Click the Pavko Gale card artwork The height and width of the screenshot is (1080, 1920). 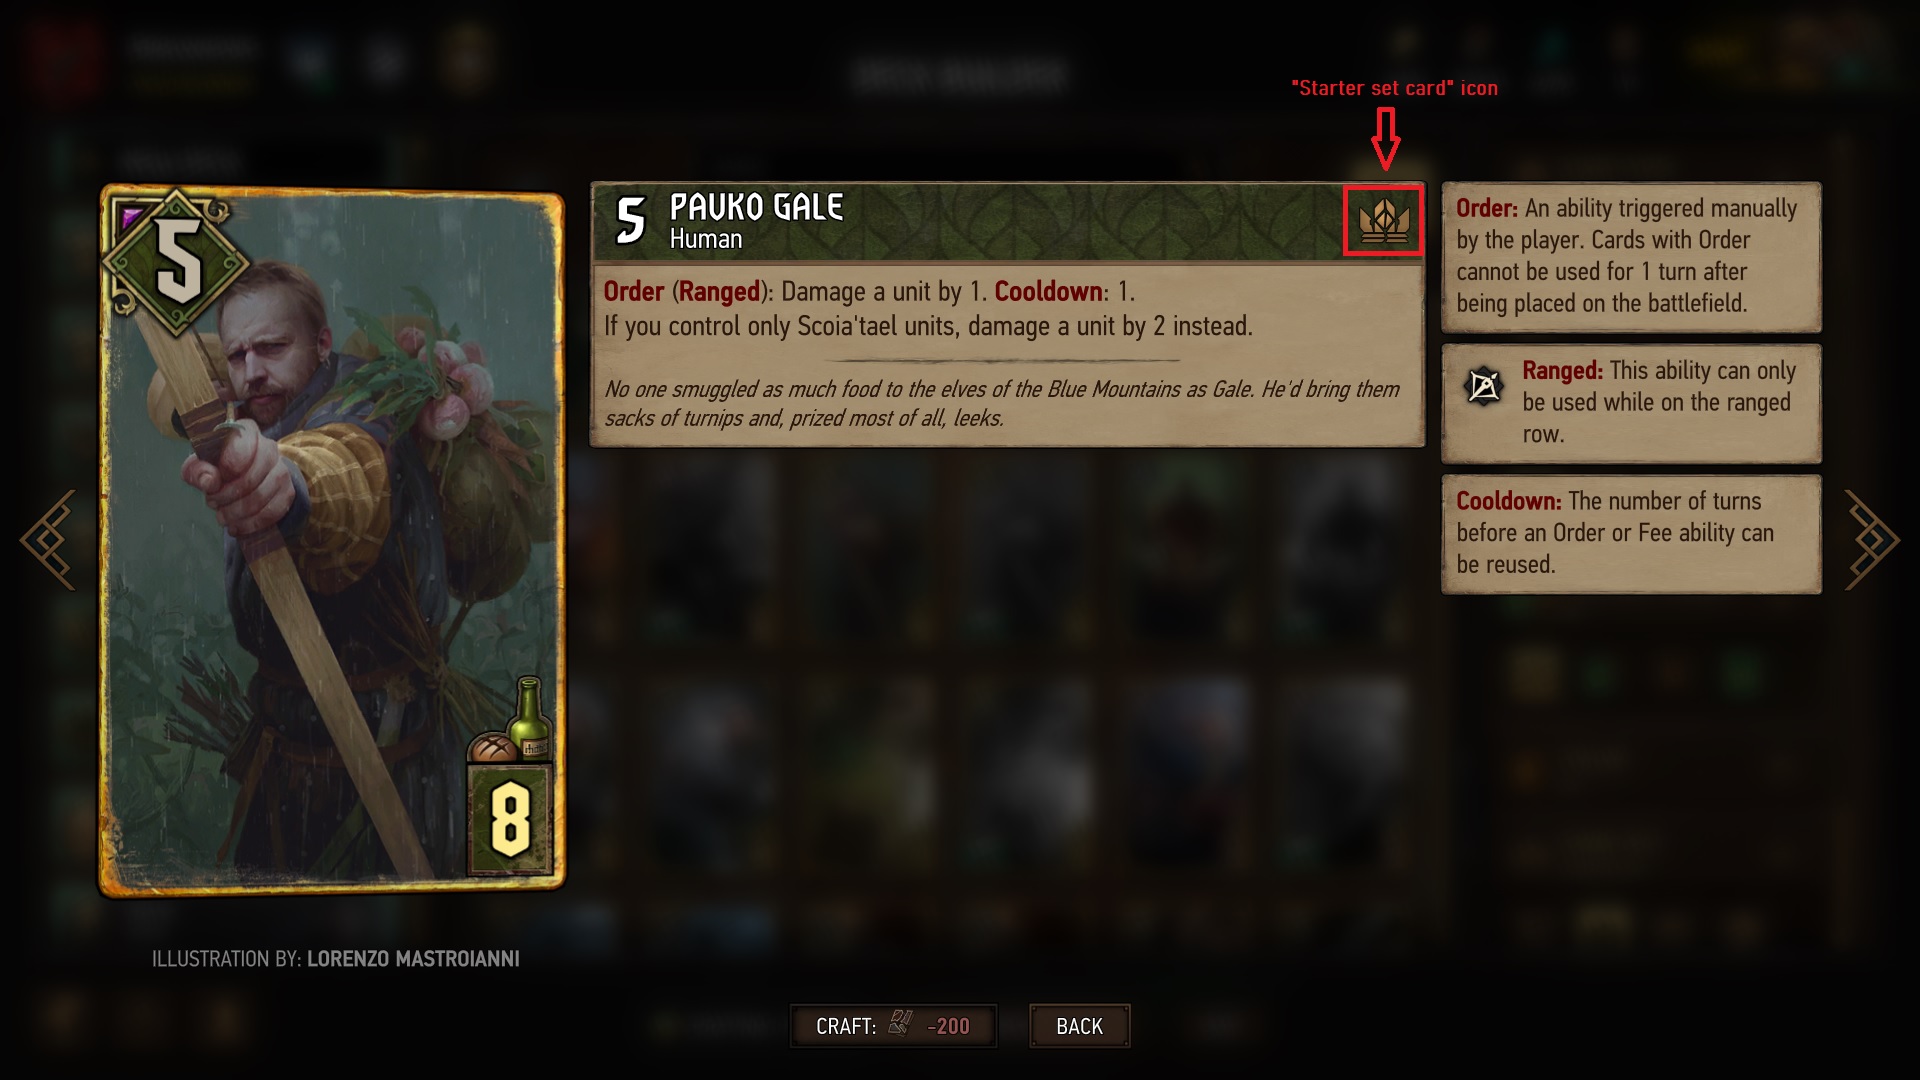point(332,540)
